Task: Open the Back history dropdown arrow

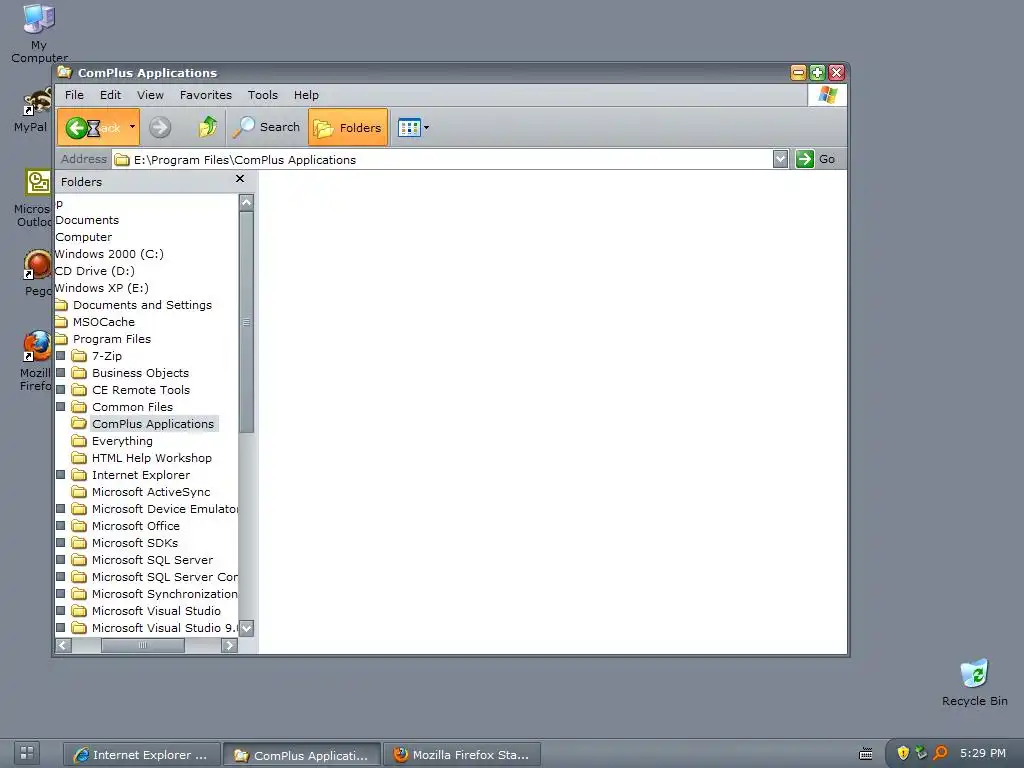Action: (x=132, y=127)
